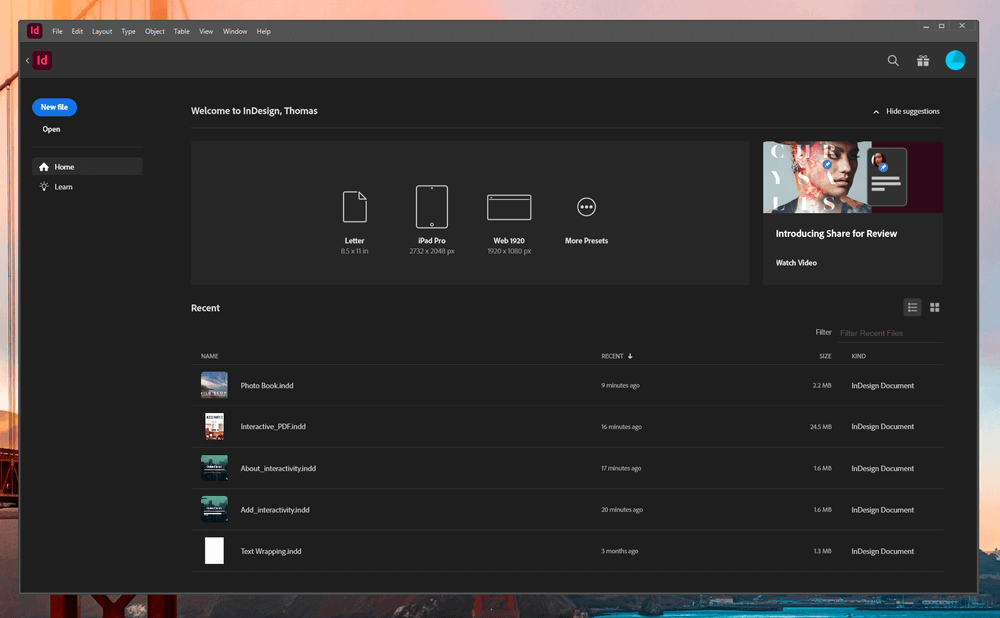1000x618 pixels.
Task: Click the New file button
Action: pos(54,107)
